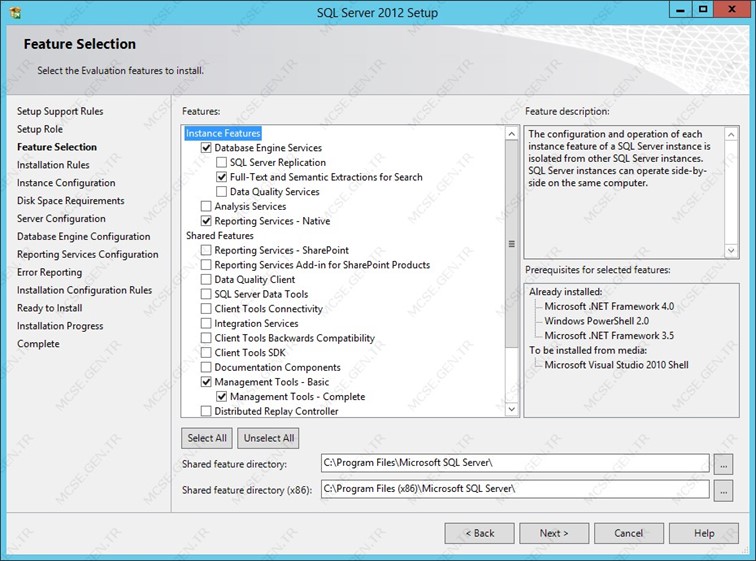
Task: Check Documentation Components option
Action: point(206,367)
